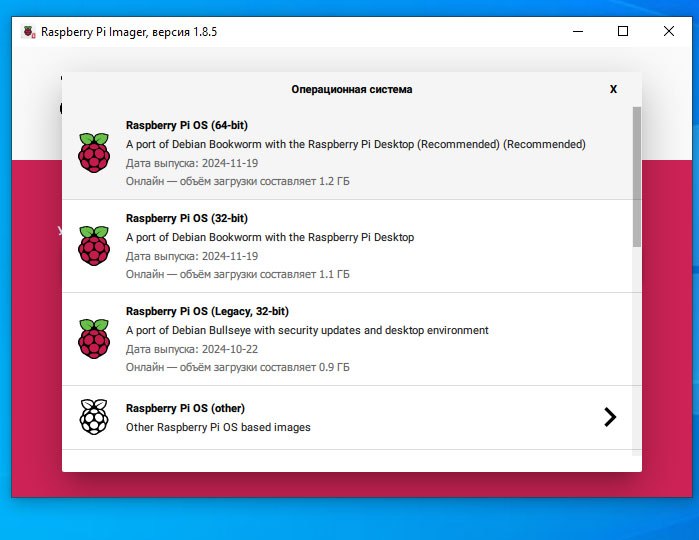This screenshot has width=699, height=540.
Task: Click 'Онлайн — объём загрузки составляет 1.2 ГБ'
Action: 238,181
